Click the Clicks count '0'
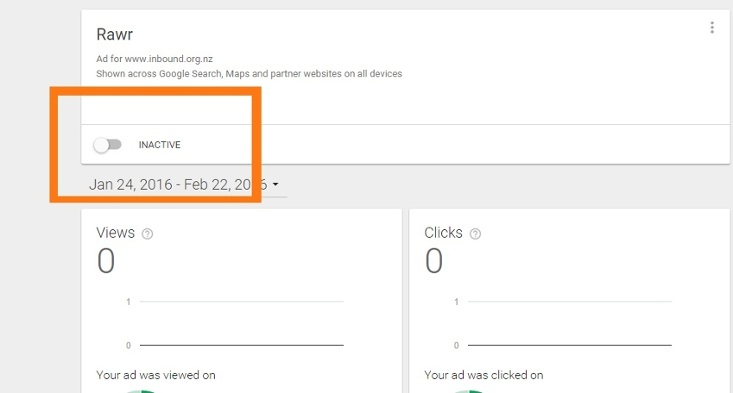 tap(434, 261)
